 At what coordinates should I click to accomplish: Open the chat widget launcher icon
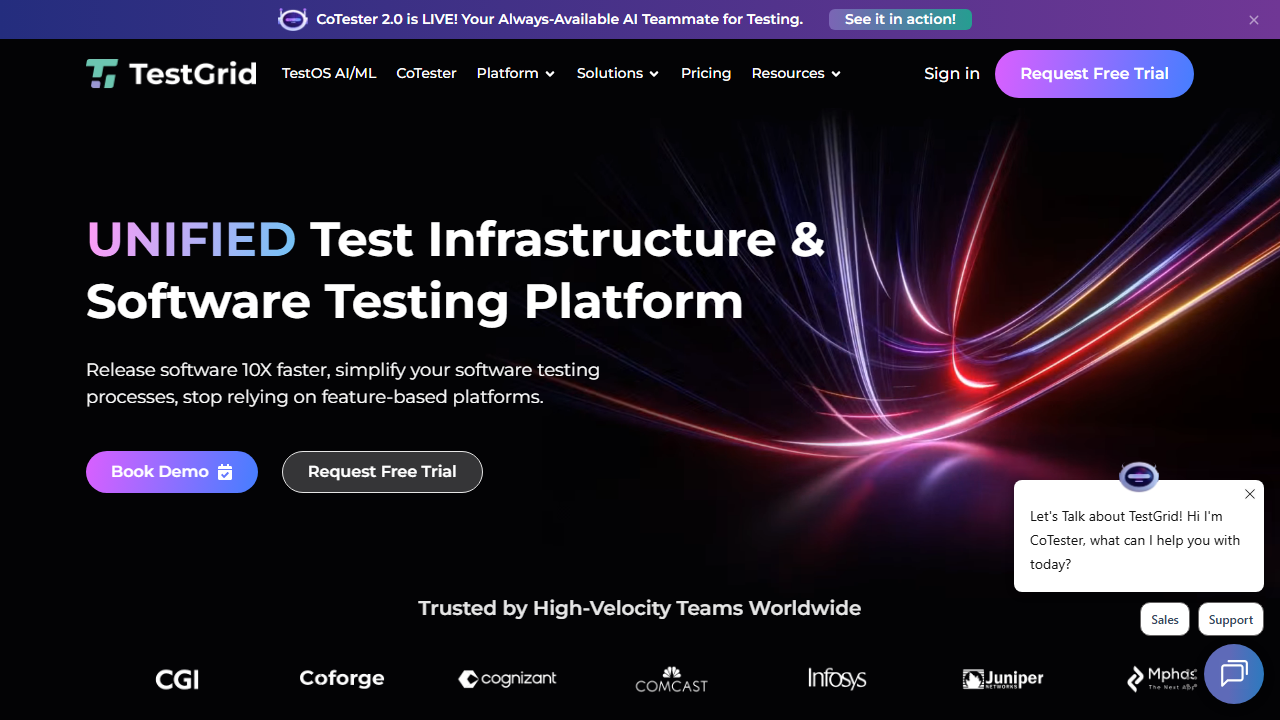point(1234,674)
